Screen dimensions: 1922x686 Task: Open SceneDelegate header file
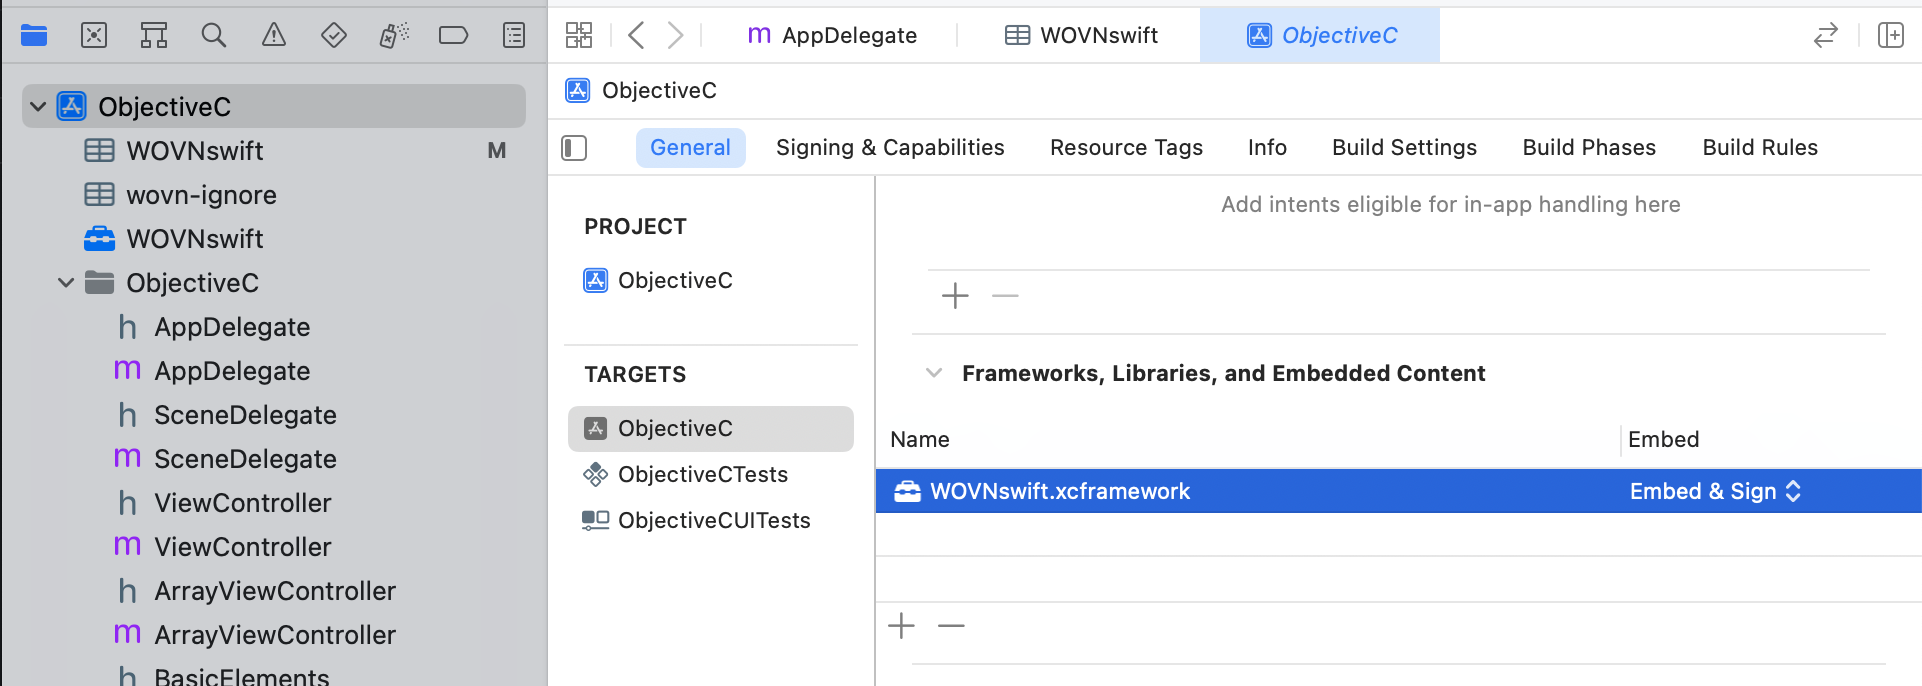click(x=245, y=415)
